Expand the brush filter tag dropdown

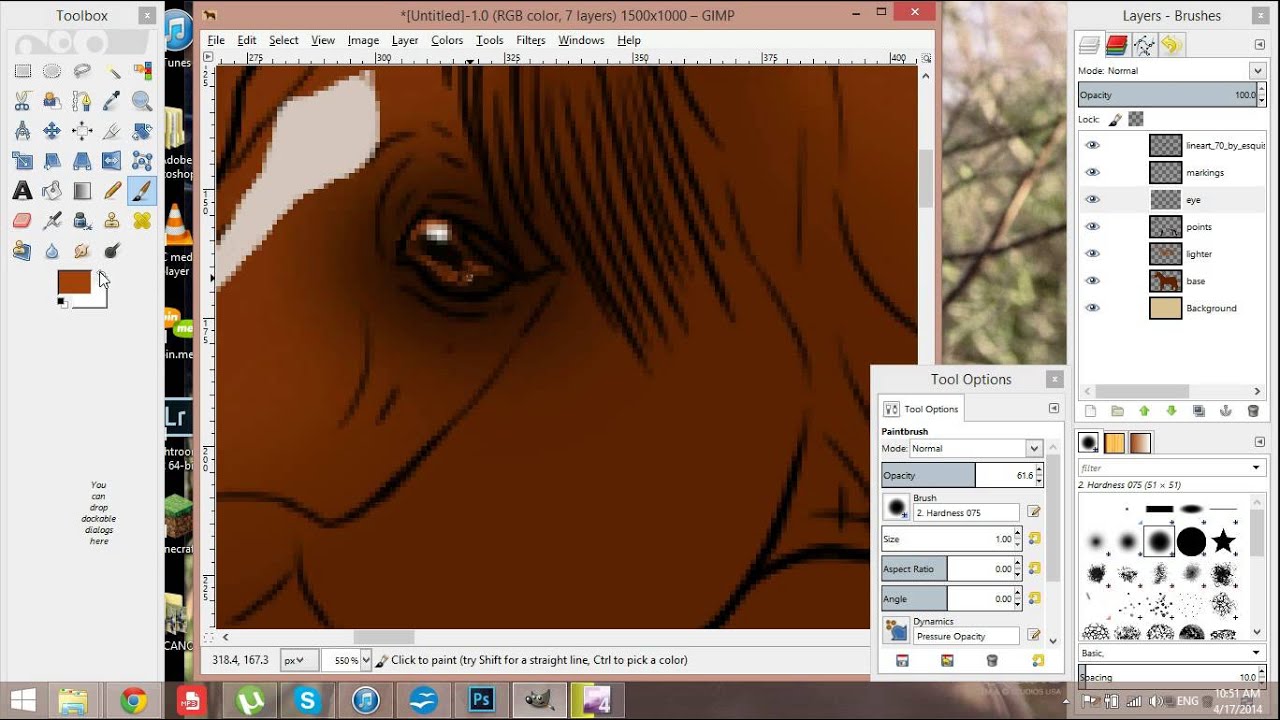pos(1256,468)
